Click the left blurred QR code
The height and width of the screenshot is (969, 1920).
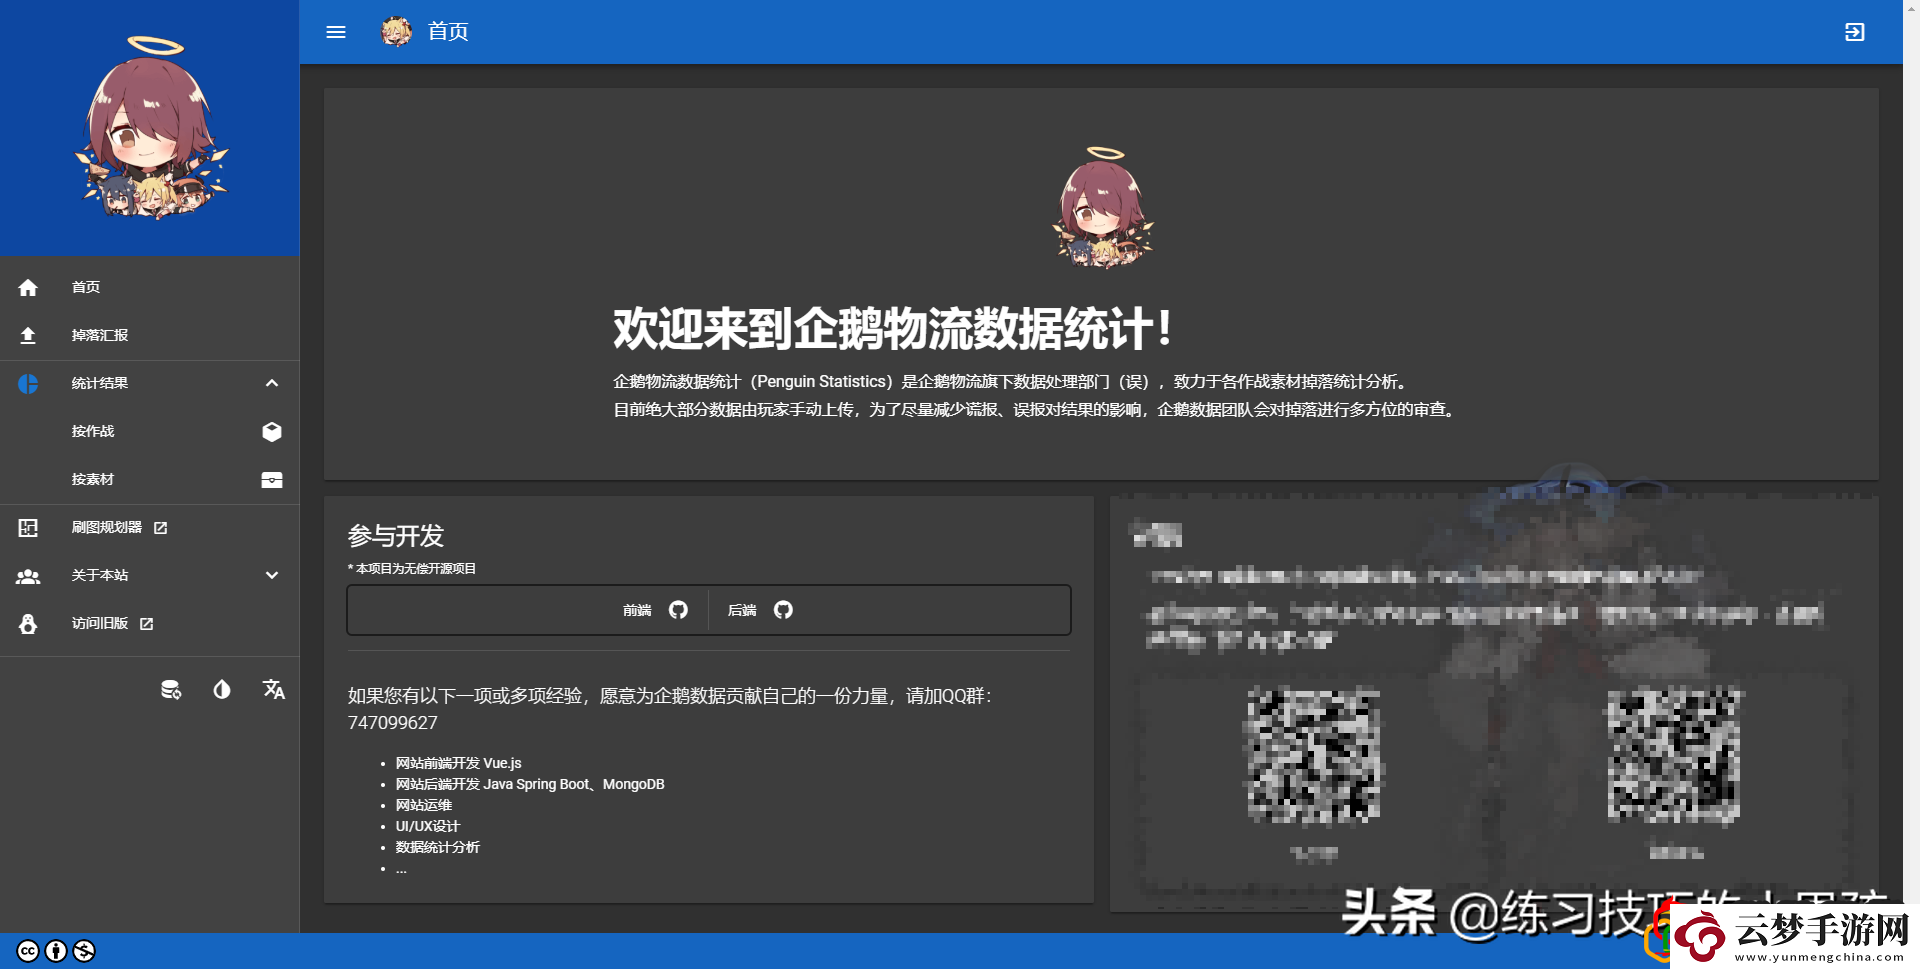[1313, 756]
